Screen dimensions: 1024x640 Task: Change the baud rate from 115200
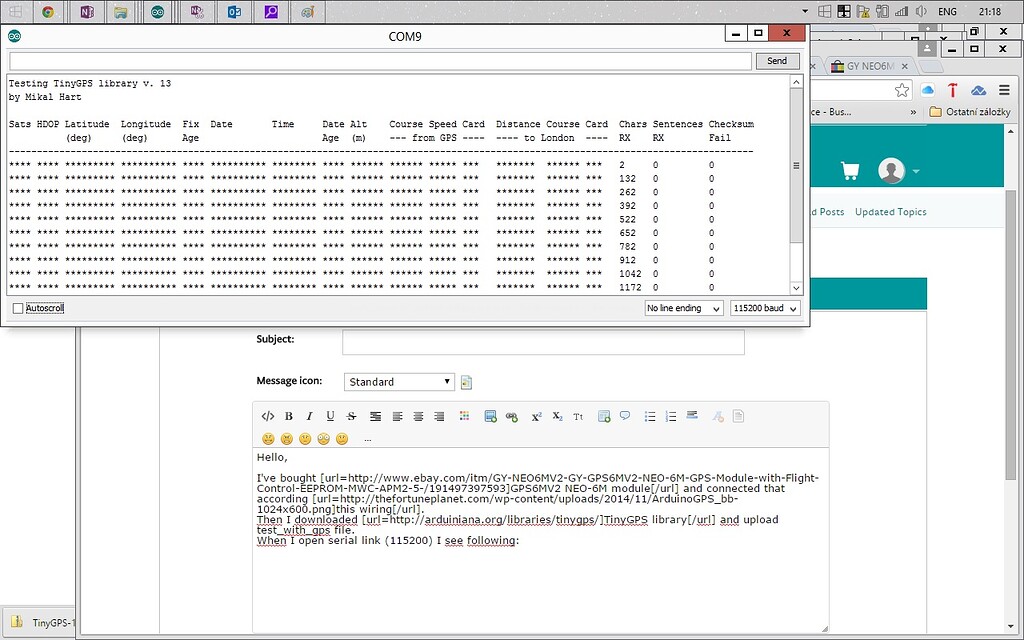[765, 308]
